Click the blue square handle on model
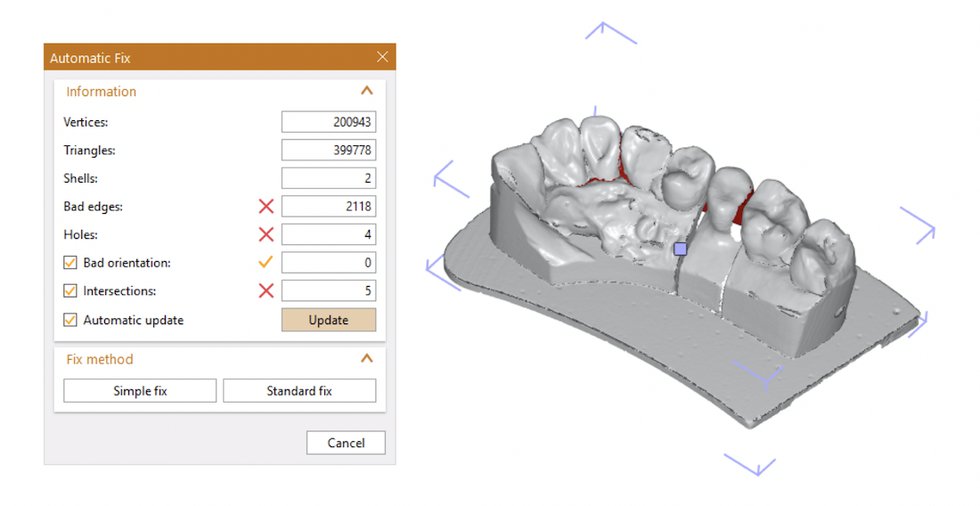Viewport: 980px width, 506px height. pyautogui.click(x=681, y=249)
